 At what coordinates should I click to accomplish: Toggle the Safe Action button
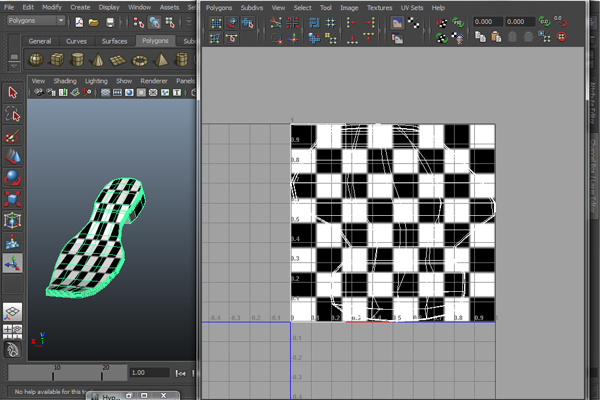click(x=165, y=92)
